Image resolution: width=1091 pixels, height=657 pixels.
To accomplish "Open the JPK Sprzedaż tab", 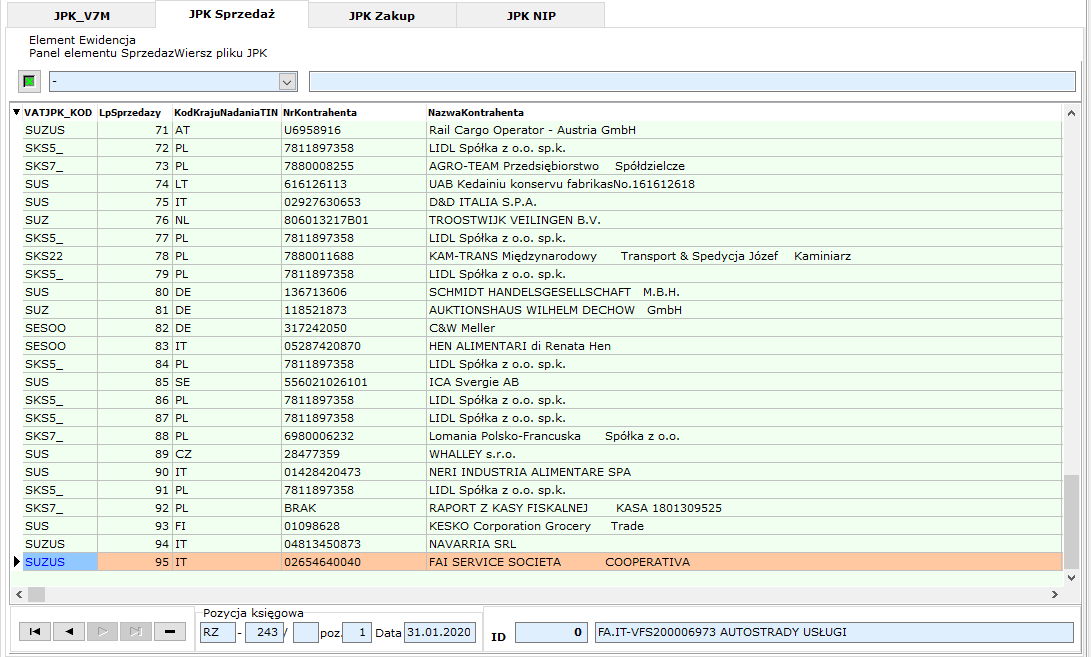I will tap(232, 14).
